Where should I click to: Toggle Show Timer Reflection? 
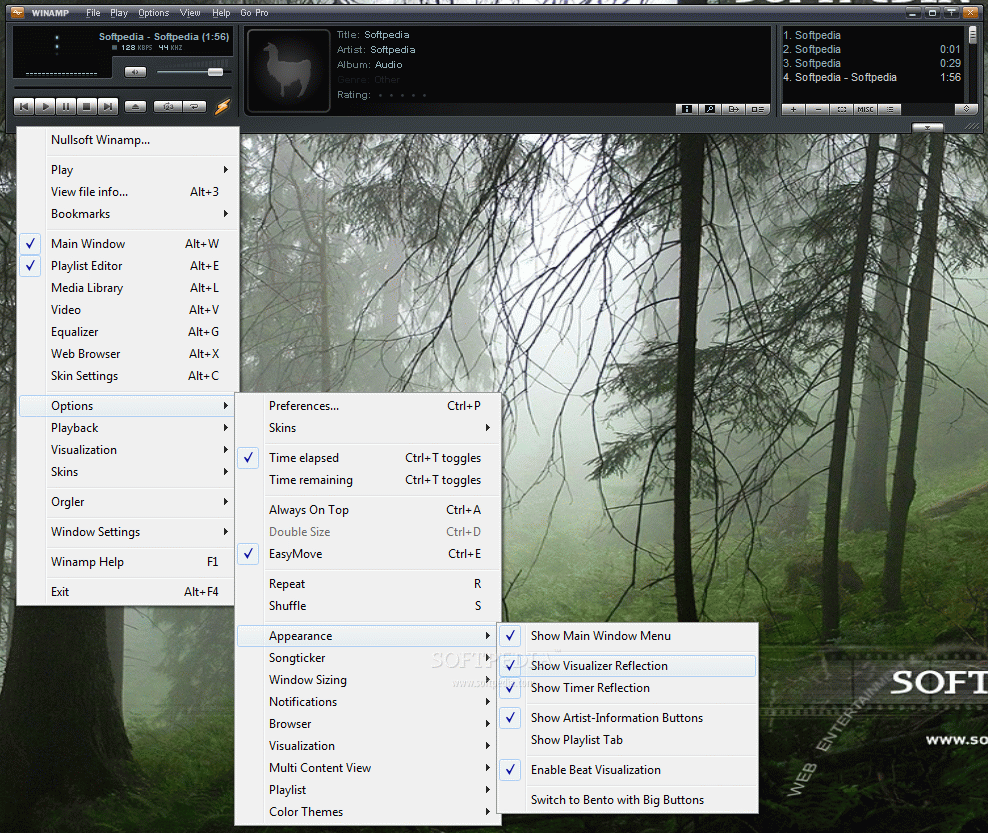(628, 688)
